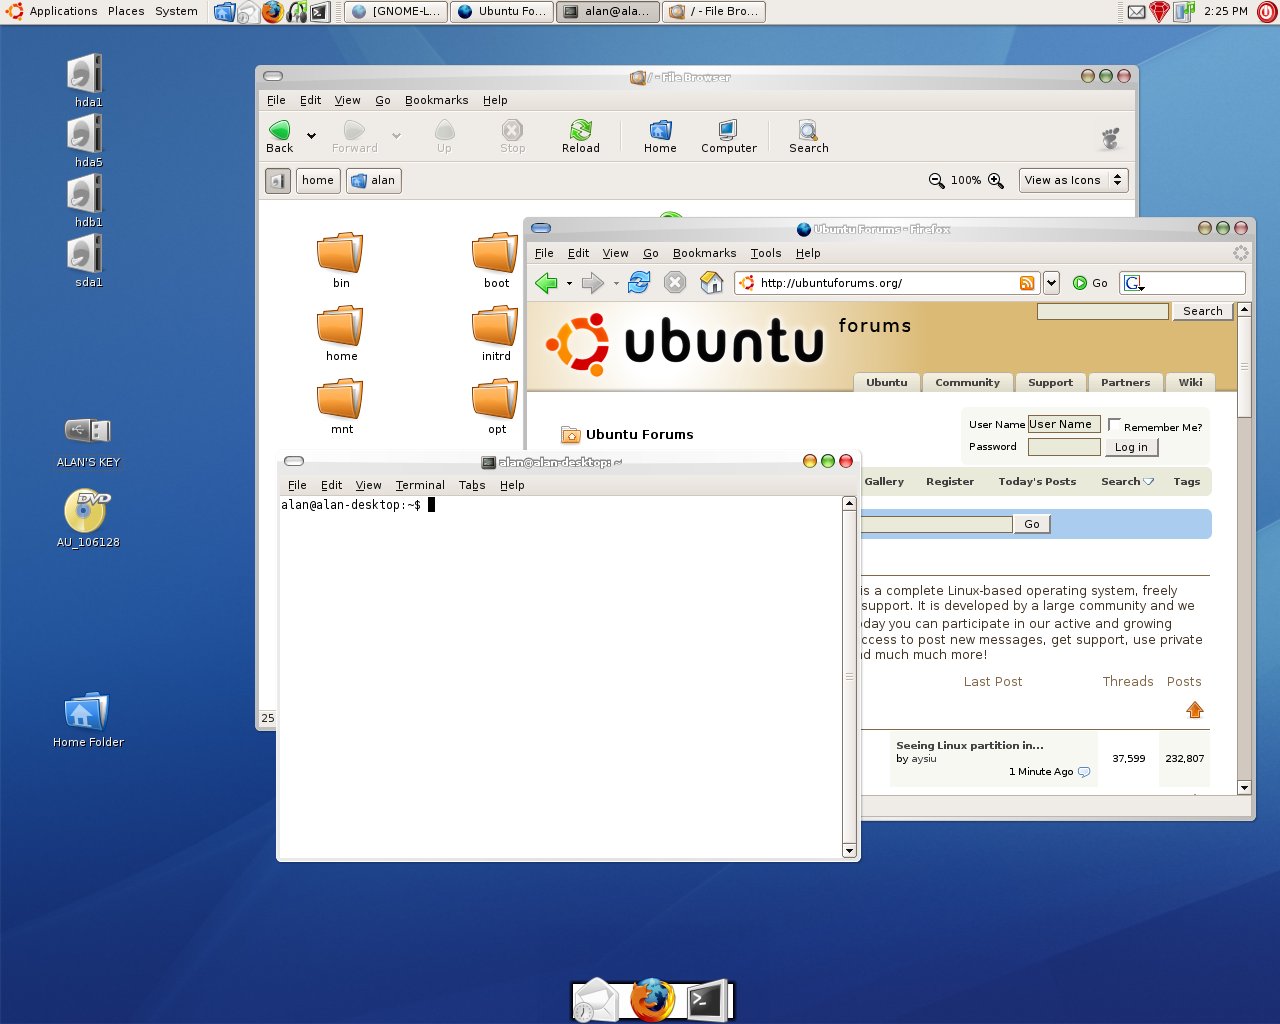1280x1024 pixels.
Task: Click the terminal scrollbar down arrow
Action: click(849, 851)
